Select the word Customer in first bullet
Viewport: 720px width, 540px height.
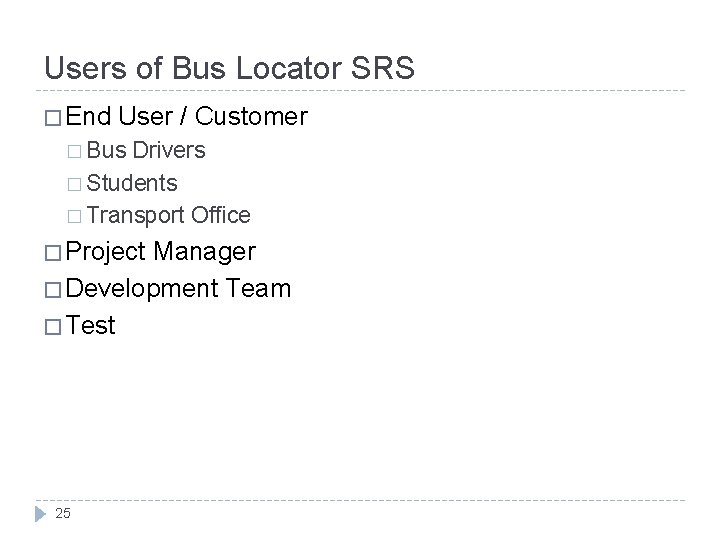point(251,117)
